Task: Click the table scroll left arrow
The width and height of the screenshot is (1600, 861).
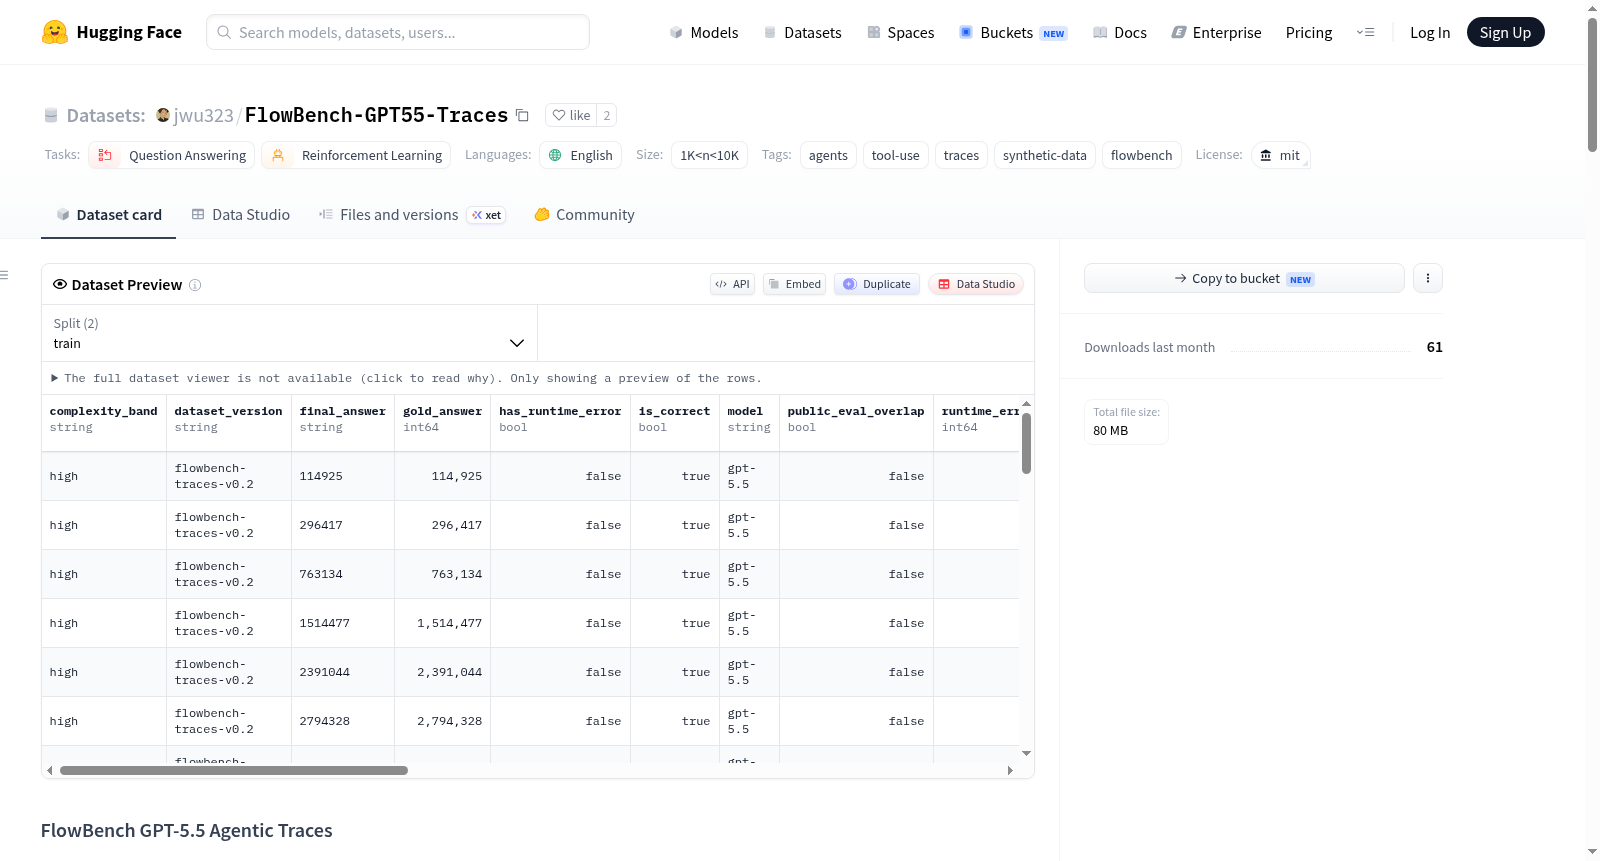Action: click(x=50, y=770)
